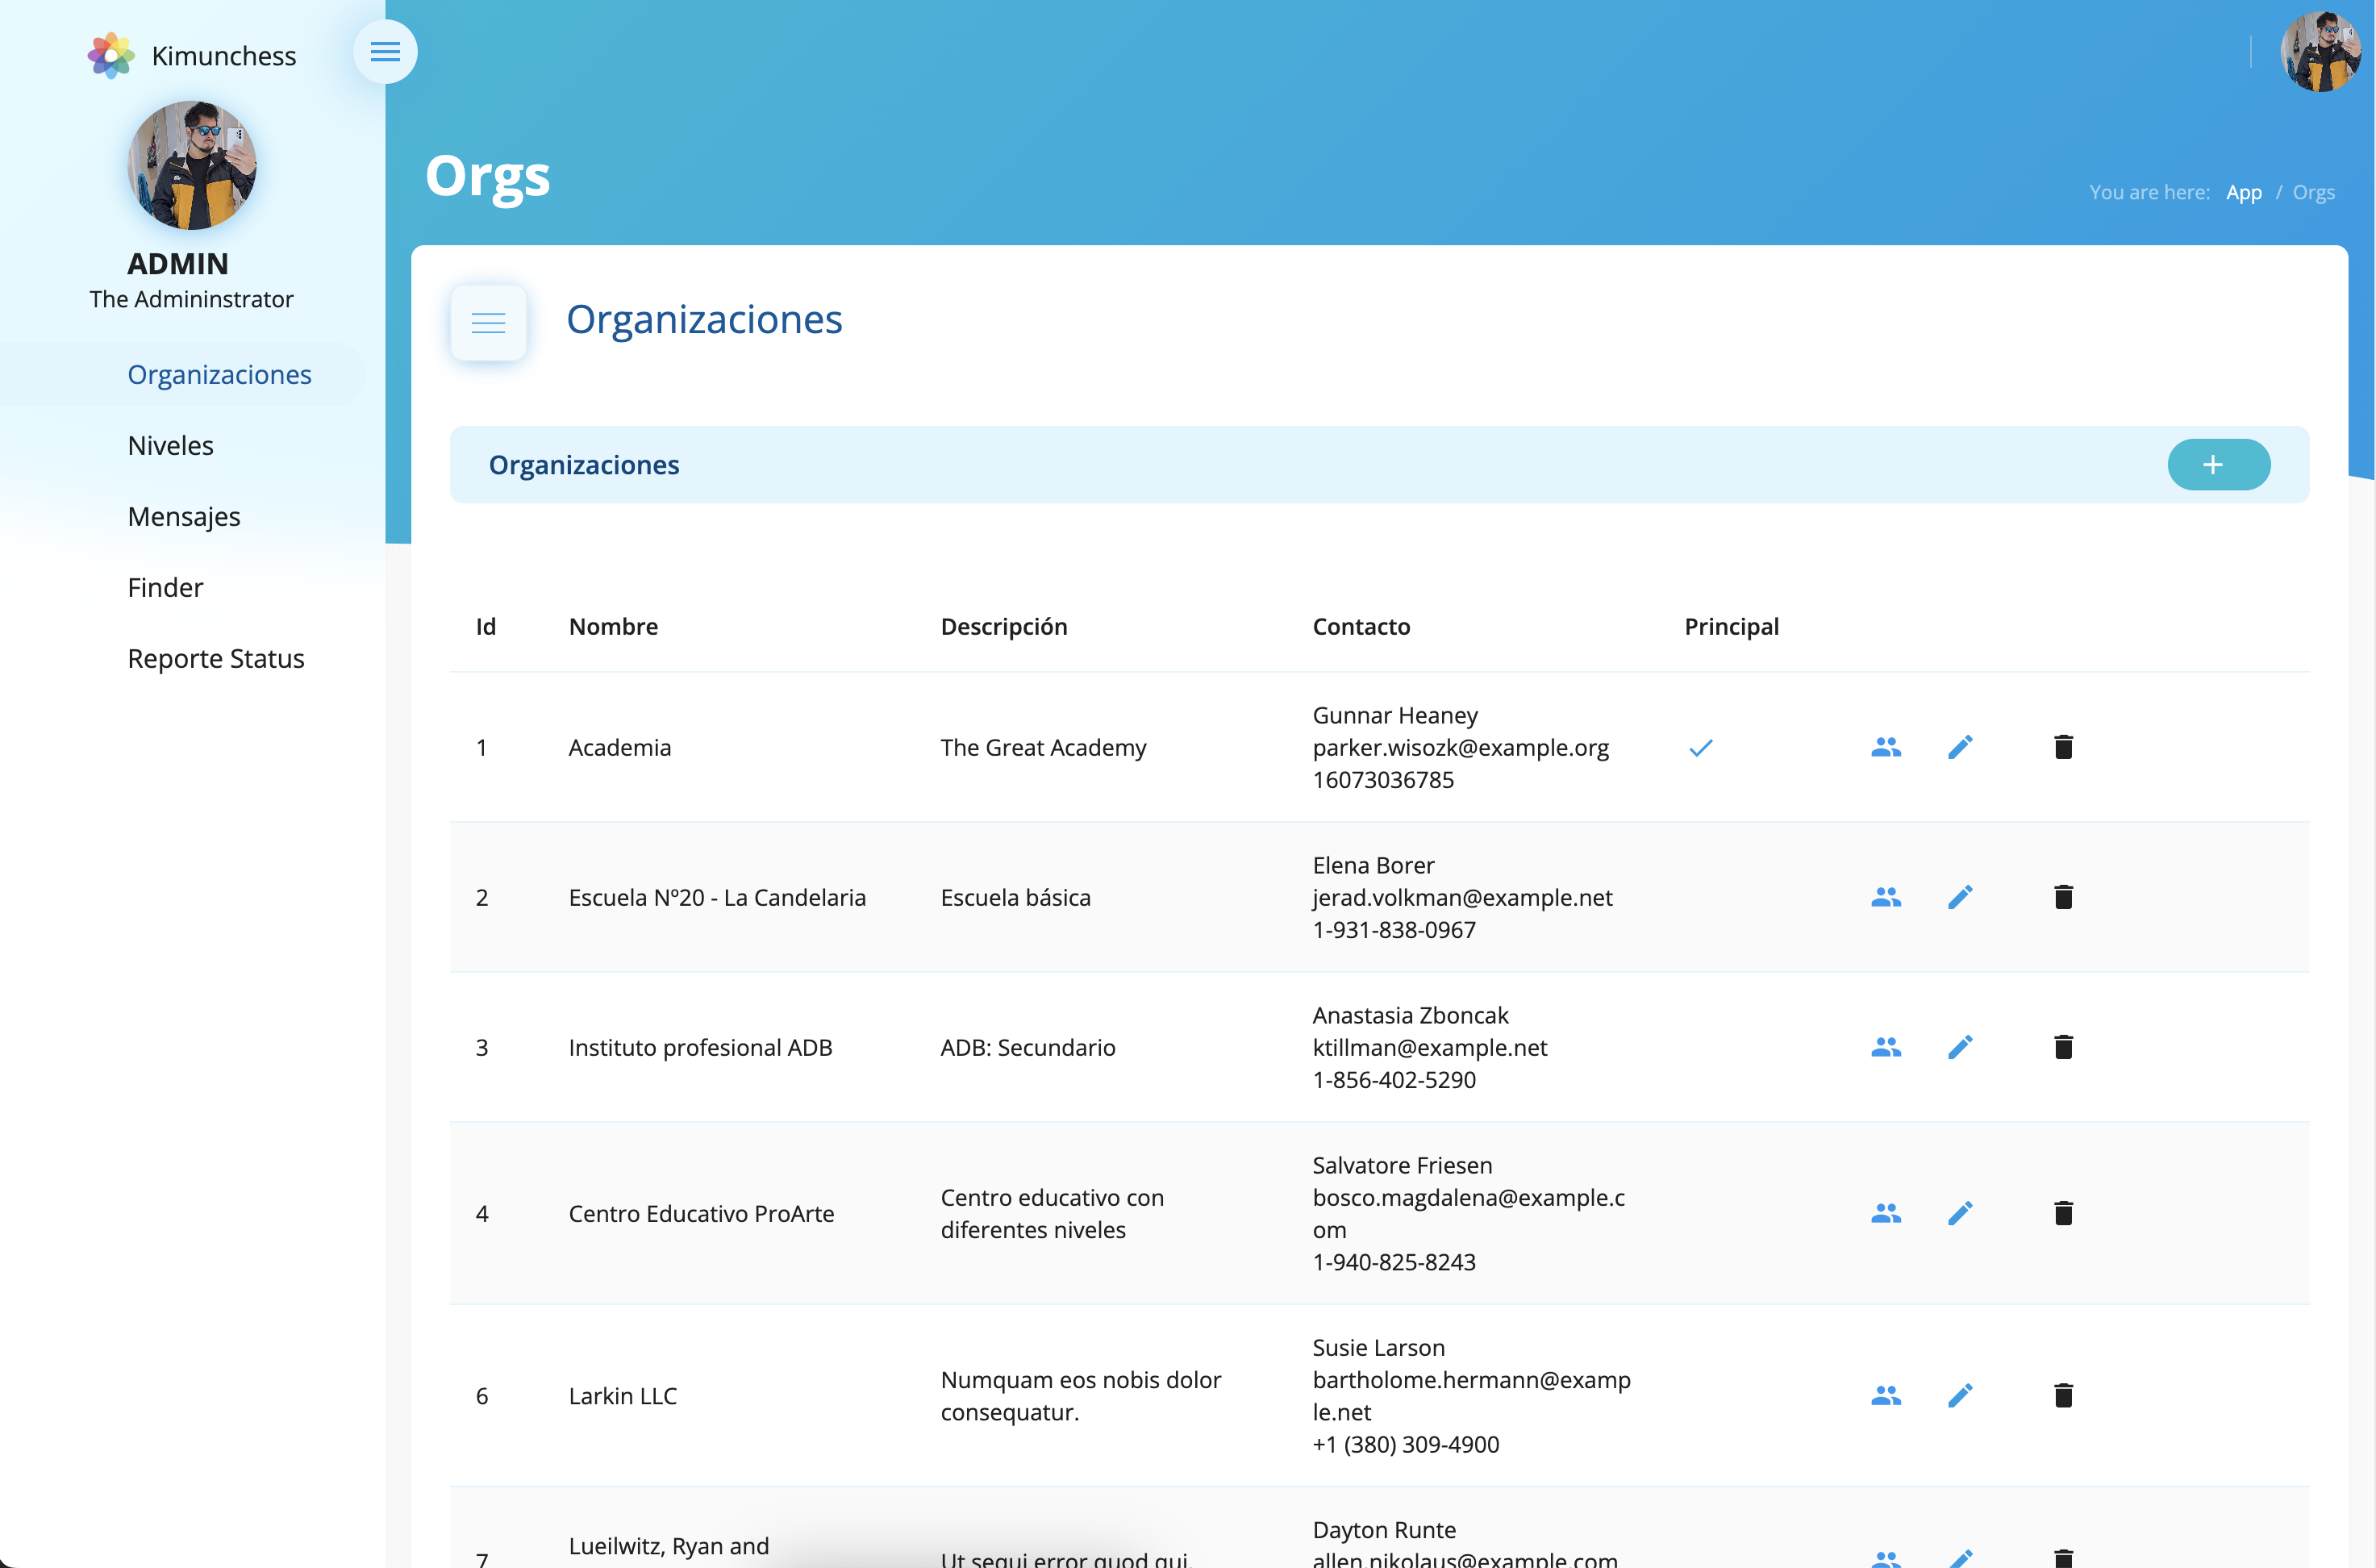Edit the Centro Educativo ProArte entry
2376x1568 pixels.
coord(1960,1213)
